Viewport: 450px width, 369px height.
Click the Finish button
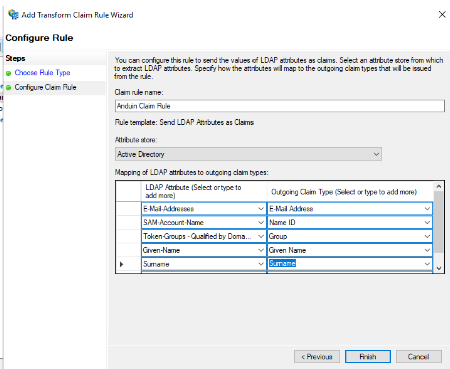tap(368, 357)
